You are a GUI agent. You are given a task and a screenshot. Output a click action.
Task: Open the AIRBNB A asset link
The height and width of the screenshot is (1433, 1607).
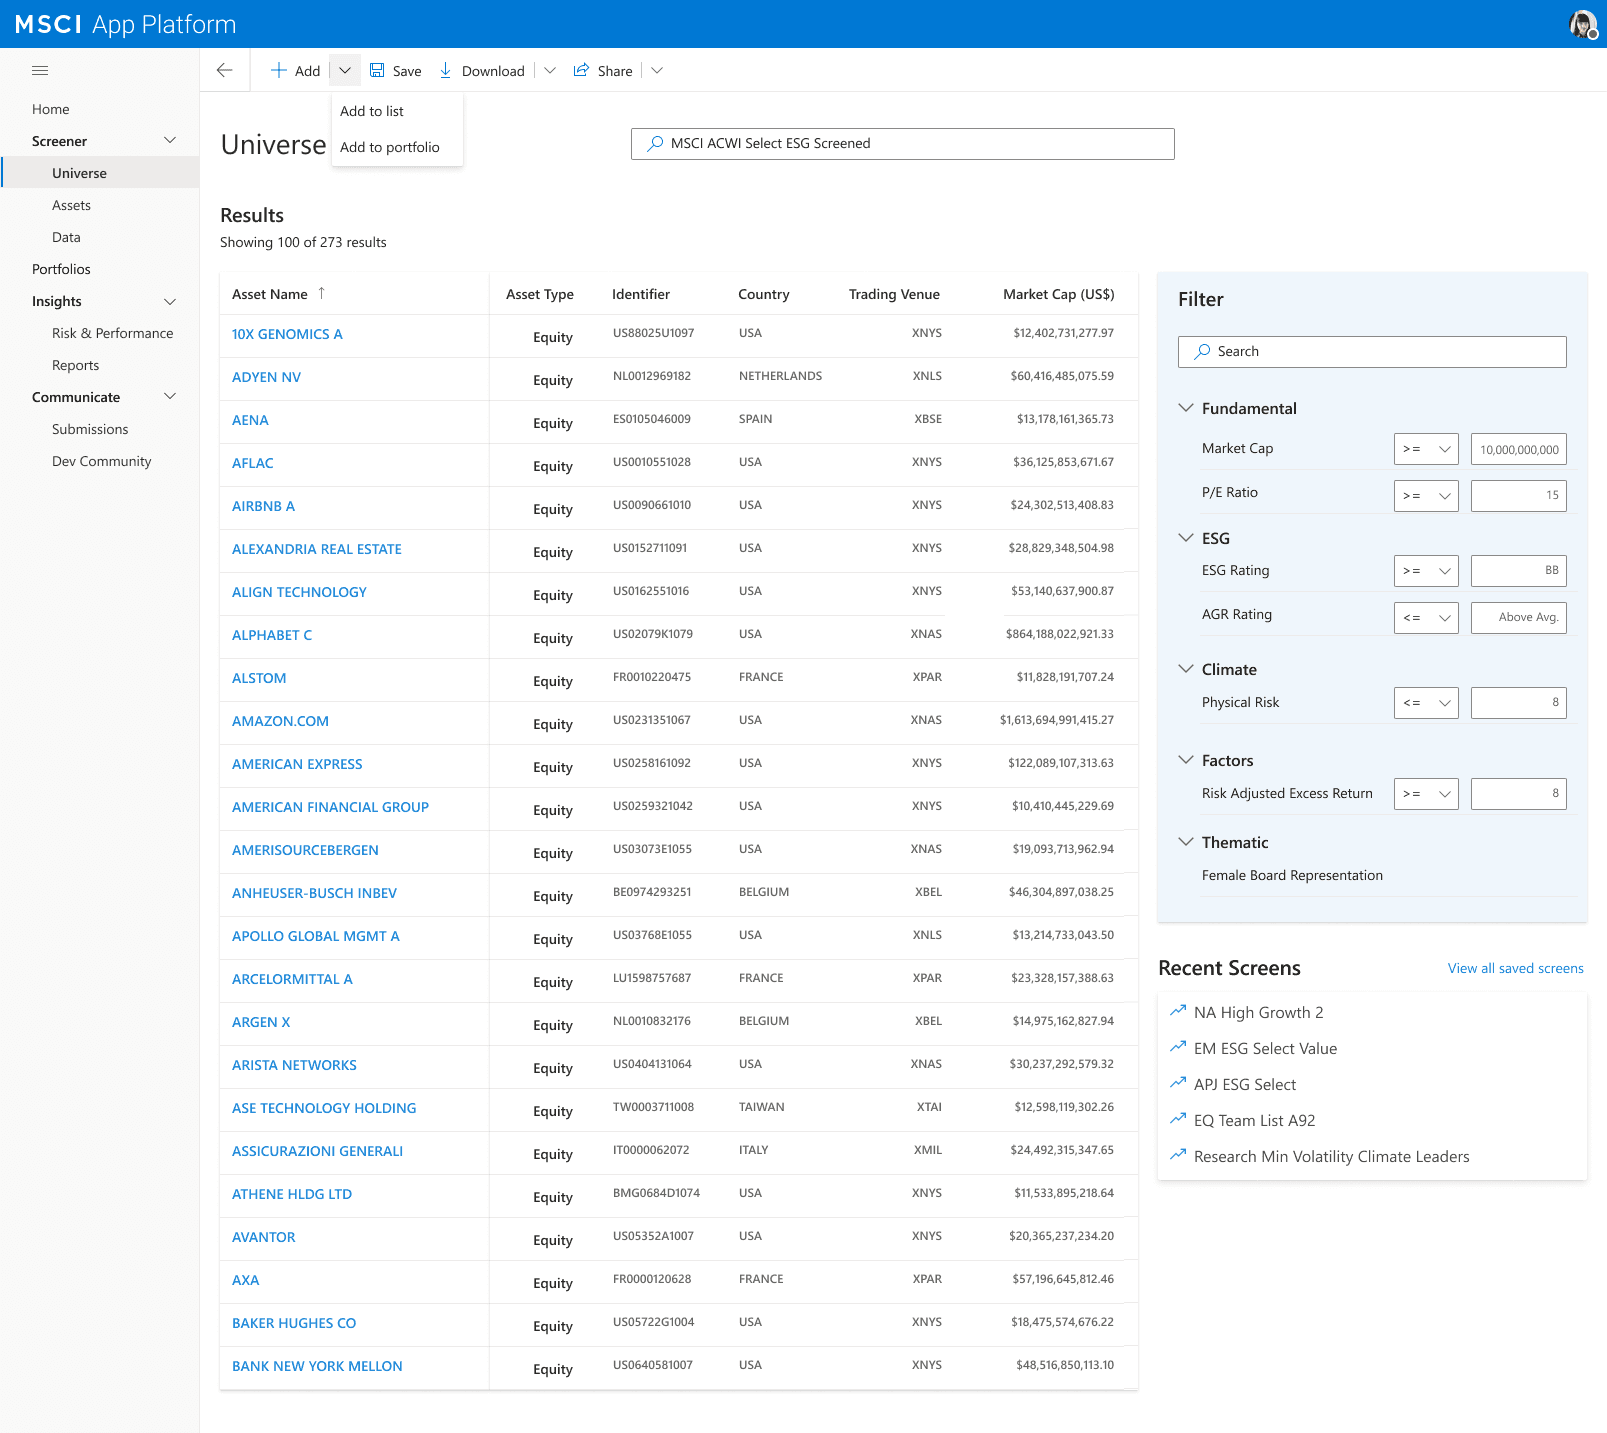pos(263,506)
